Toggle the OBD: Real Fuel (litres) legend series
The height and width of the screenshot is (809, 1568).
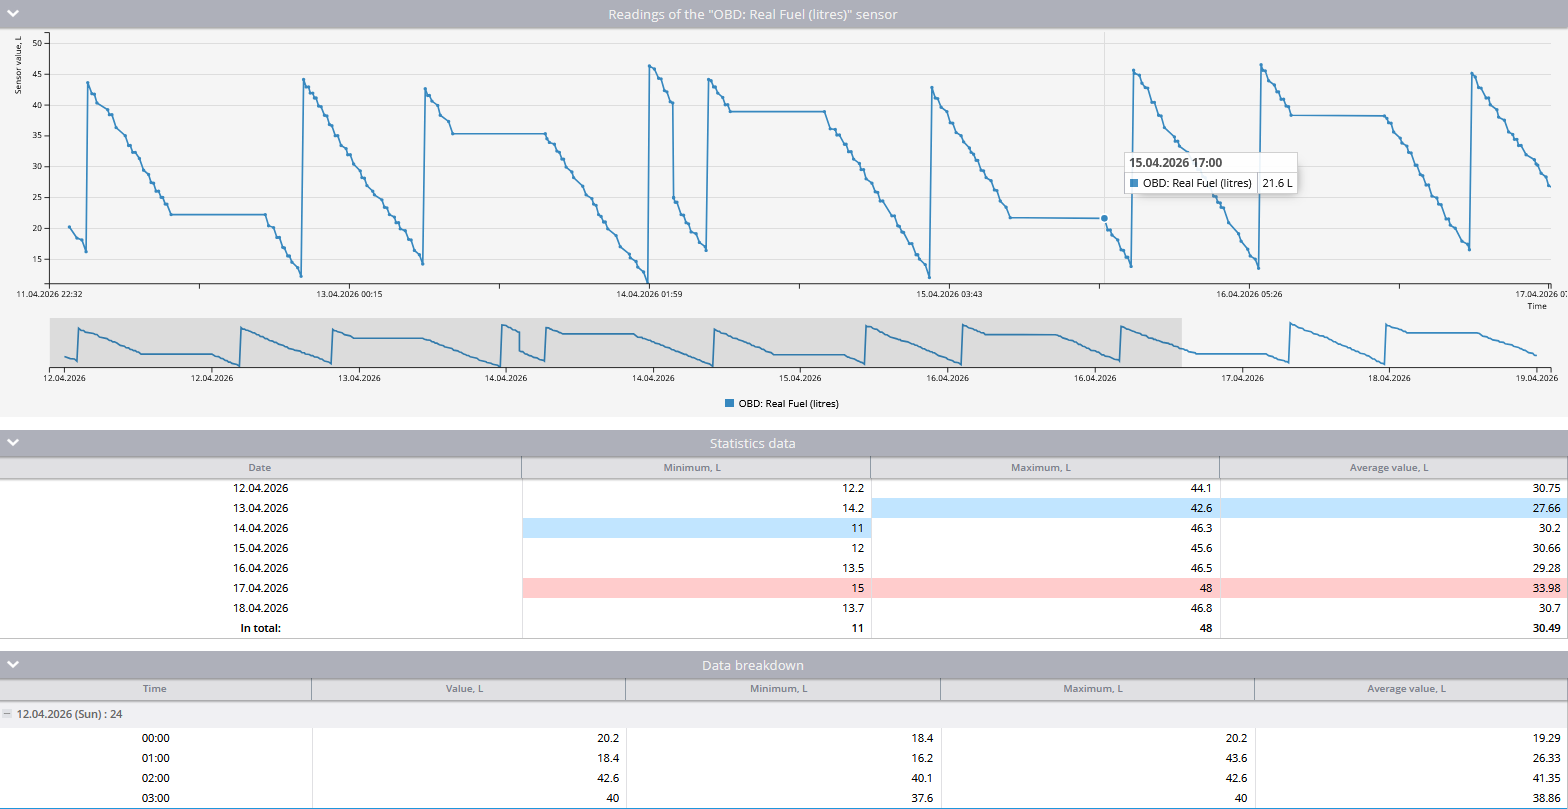pos(782,403)
